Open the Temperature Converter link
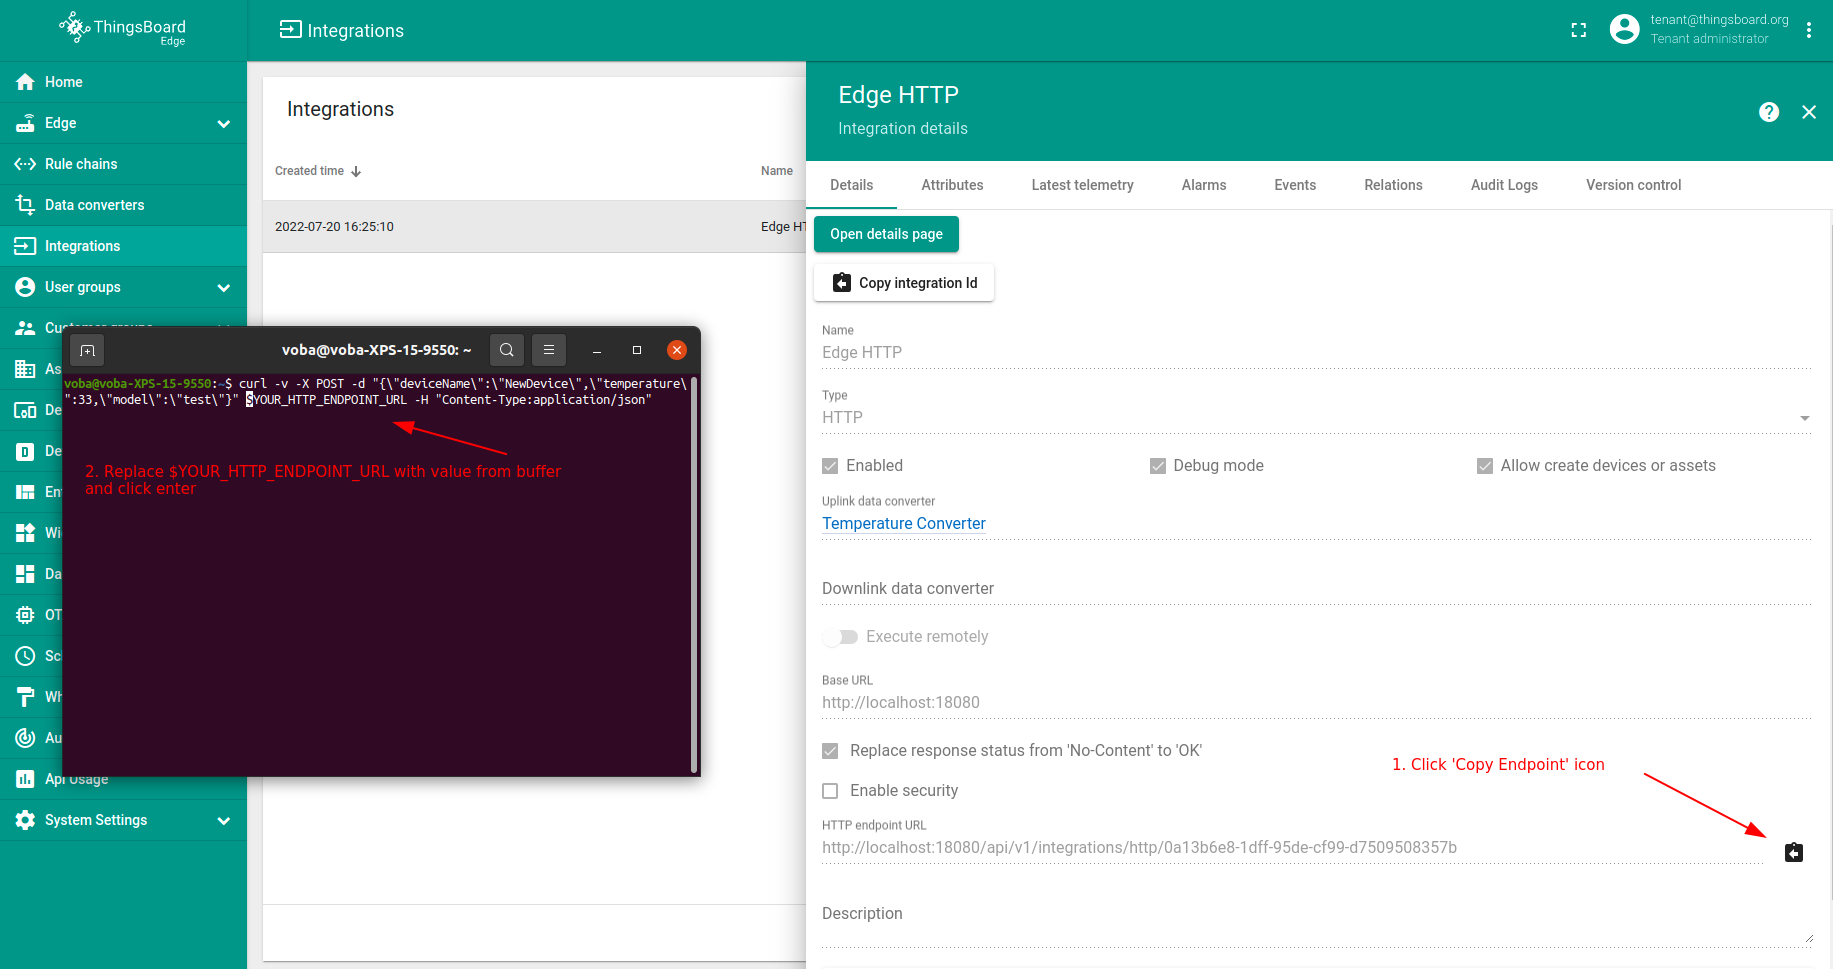This screenshot has width=1833, height=969. point(904,523)
